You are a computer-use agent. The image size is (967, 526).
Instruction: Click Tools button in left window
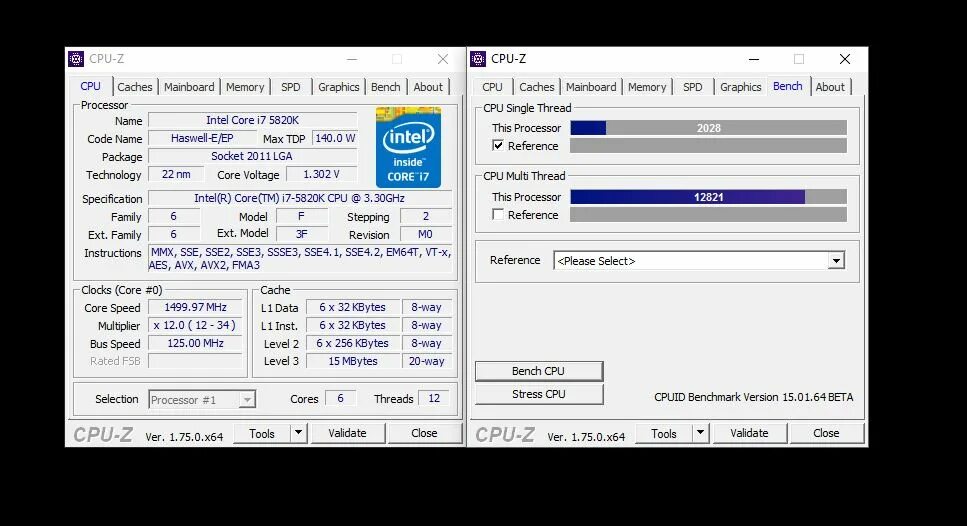262,434
